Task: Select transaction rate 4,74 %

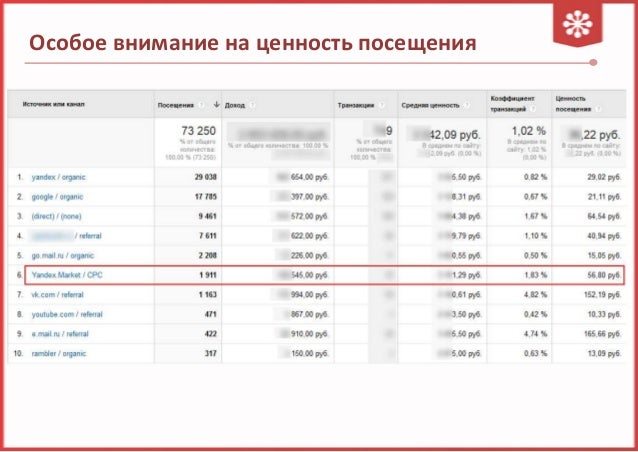Action: pyautogui.click(x=535, y=334)
